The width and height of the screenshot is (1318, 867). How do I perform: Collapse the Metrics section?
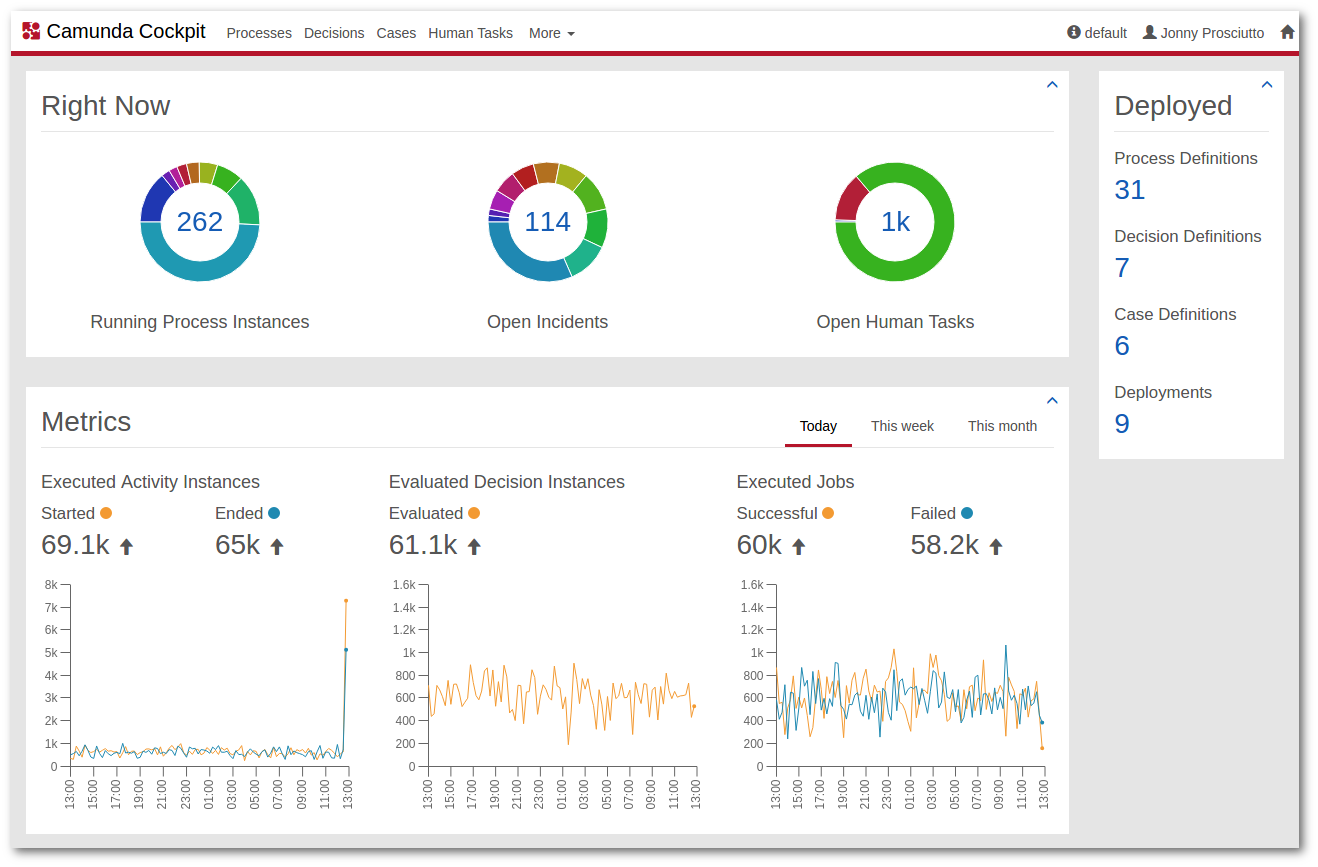1052,401
